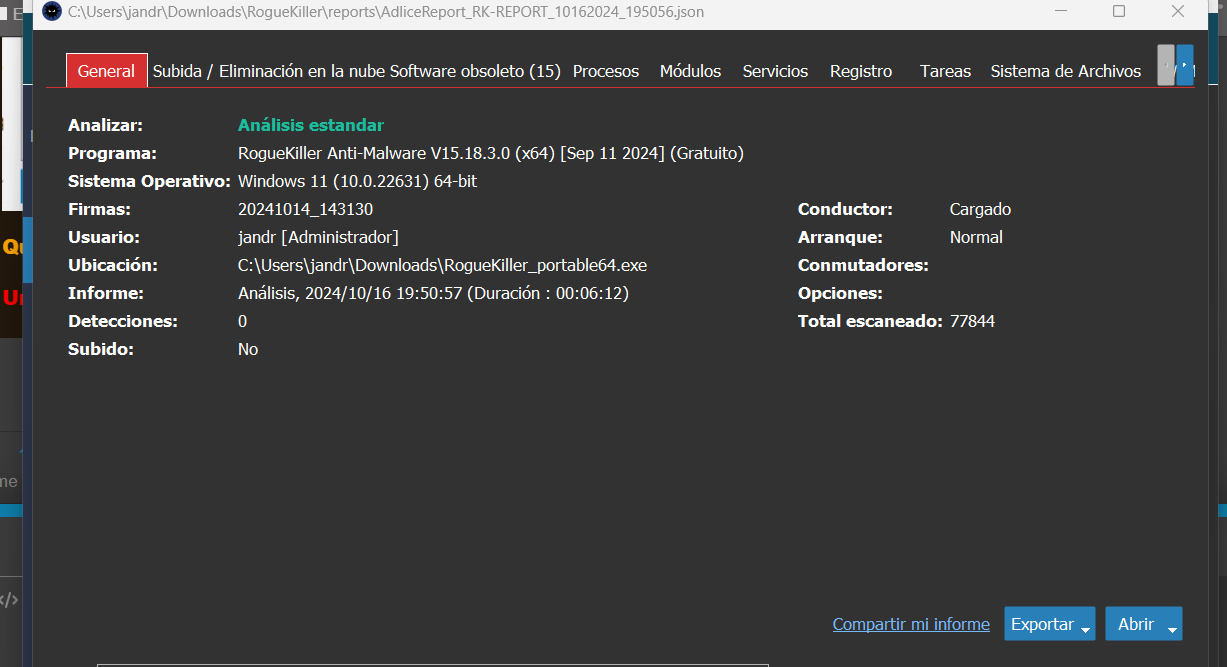Go to the Registro tab
Image resolution: width=1227 pixels, height=667 pixels.
coord(861,72)
